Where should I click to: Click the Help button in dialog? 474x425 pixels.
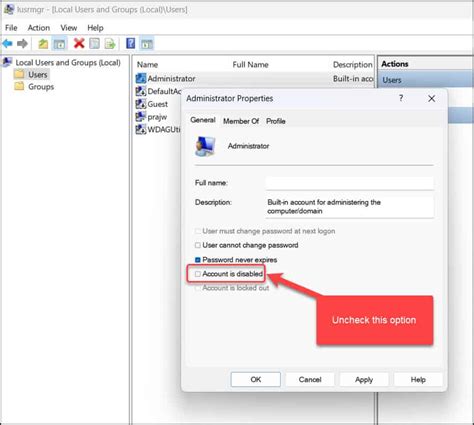[x=418, y=379]
